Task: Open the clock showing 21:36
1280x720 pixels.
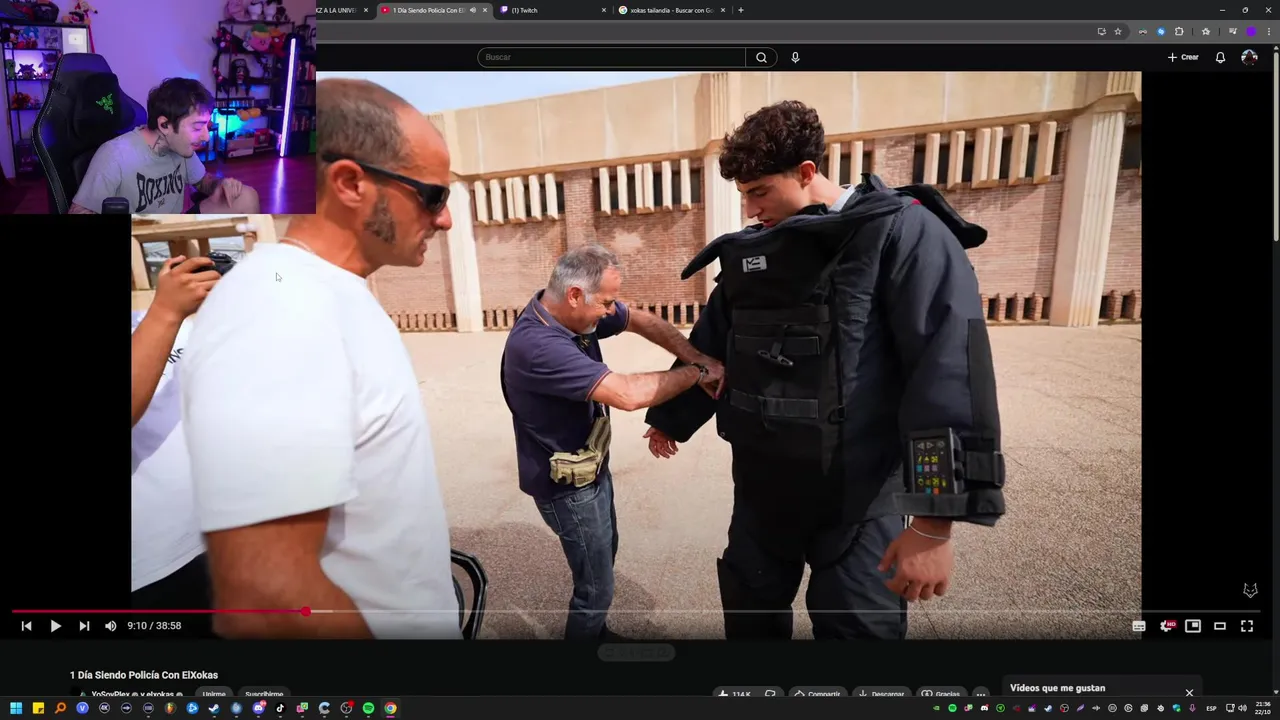Action: pyautogui.click(x=1262, y=708)
